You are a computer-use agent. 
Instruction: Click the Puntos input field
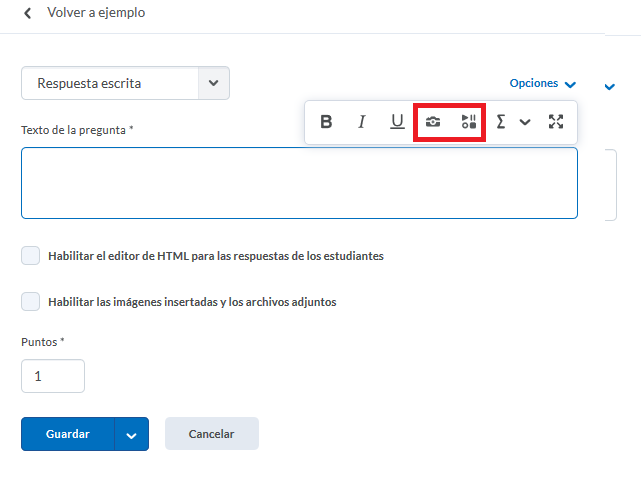[53, 376]
